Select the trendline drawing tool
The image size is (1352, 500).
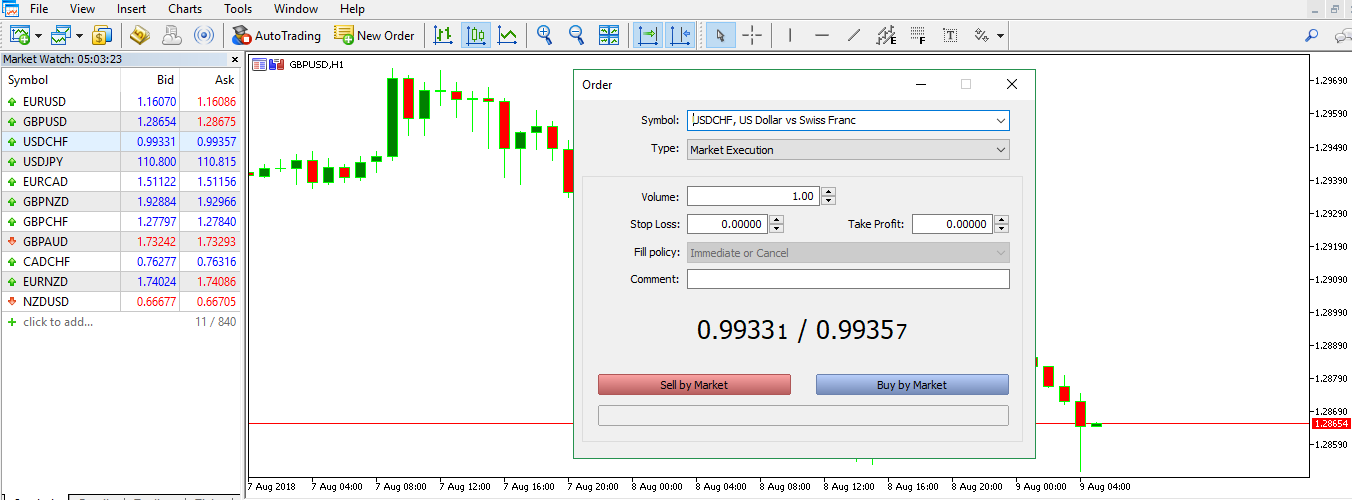pyautogui.click(x=854, y=35)
